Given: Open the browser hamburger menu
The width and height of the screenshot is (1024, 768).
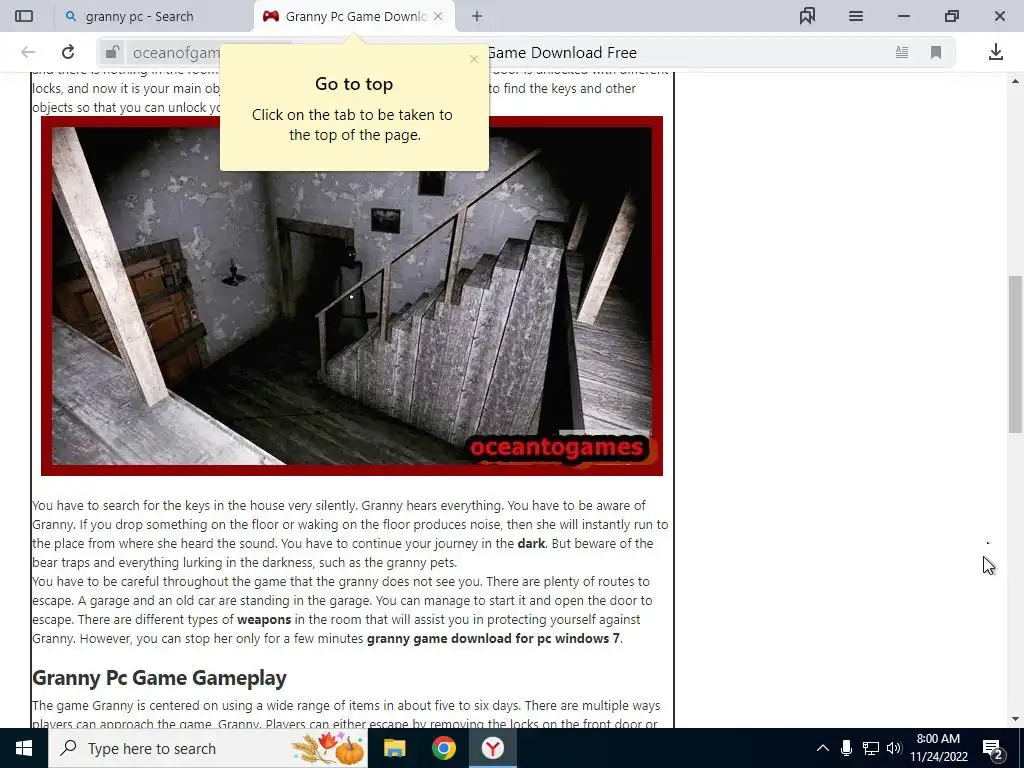Looking at the screenshot, I should pos(856,16).
